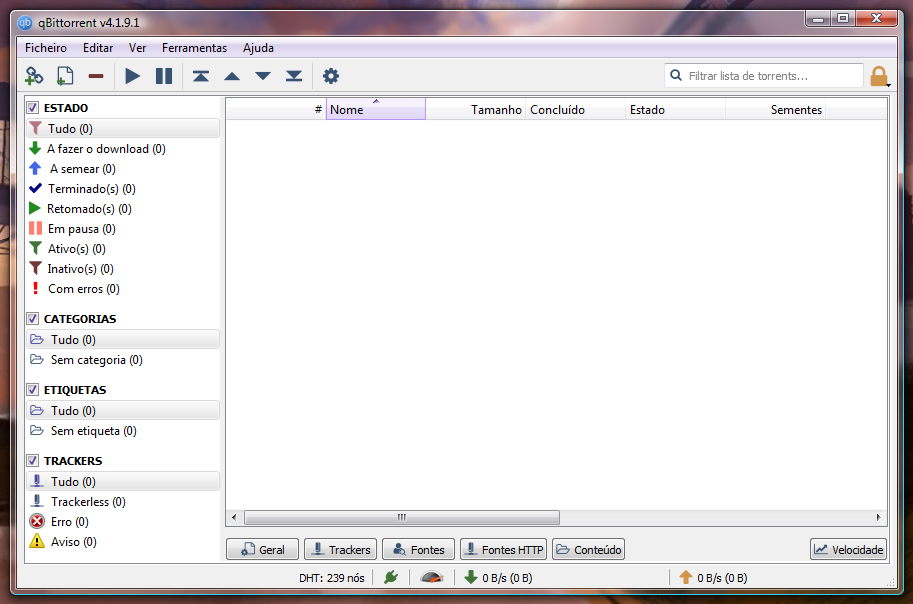Image resolution: width=913 pixels, height=604 pixels.
Task: Switch to the Fontes tab
Action: 419,549
